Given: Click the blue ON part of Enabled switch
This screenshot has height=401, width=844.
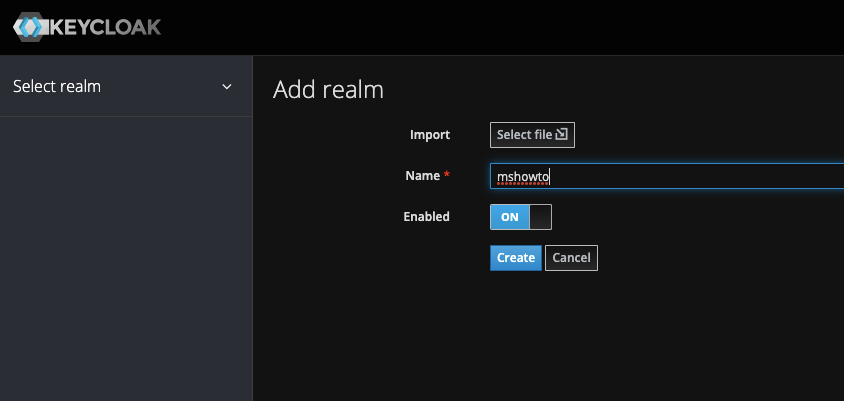Looking at the screenshot, I should (x=510, y=217).
